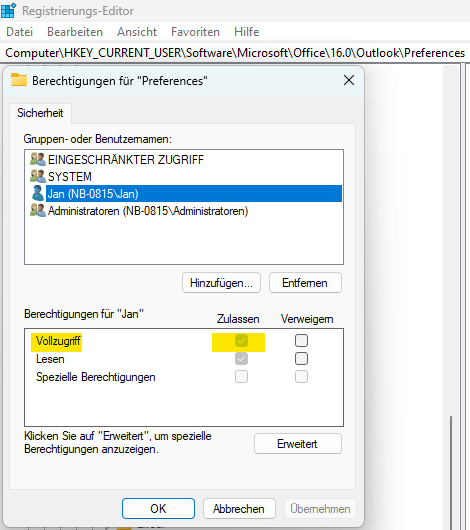This screenshot has height=530, width=470.
Task: Click the Übernehmen button
Action: [320, 508]
